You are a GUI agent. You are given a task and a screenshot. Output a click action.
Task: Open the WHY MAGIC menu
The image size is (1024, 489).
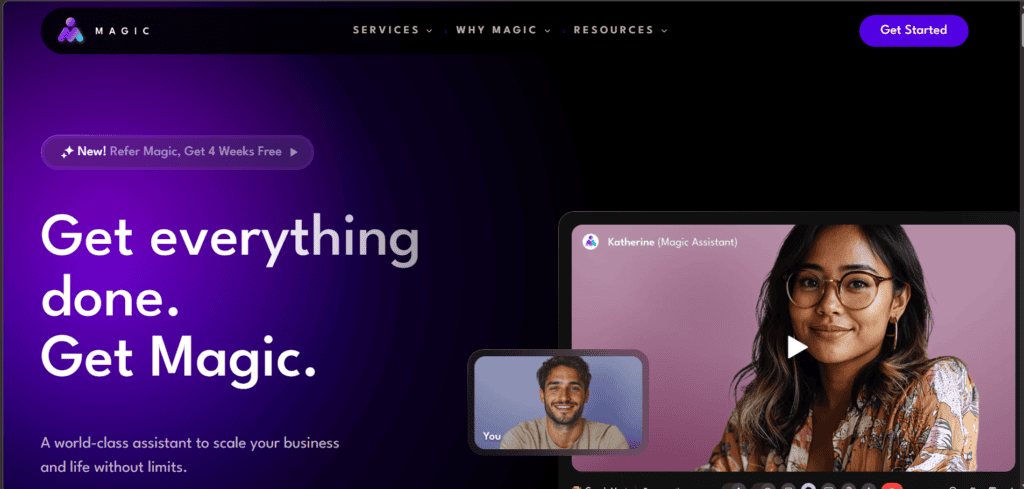click(496, 30)
